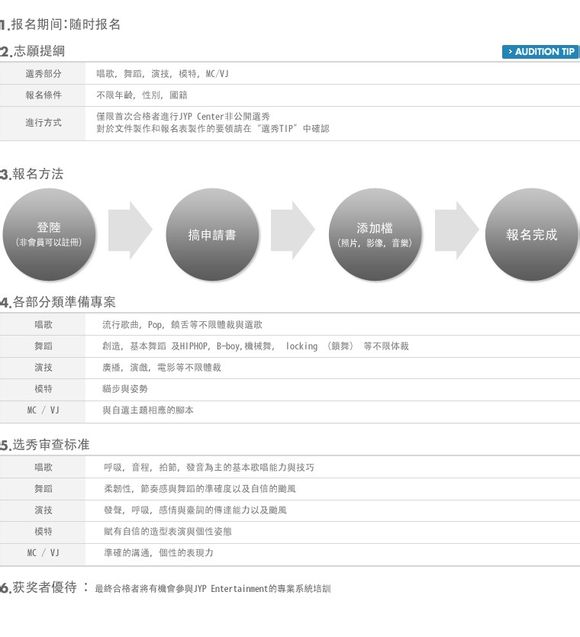Click the 發聲, 呼吸, 感情 acting criteria text
This screenshot has width=580, height=637.
(195, 510)
